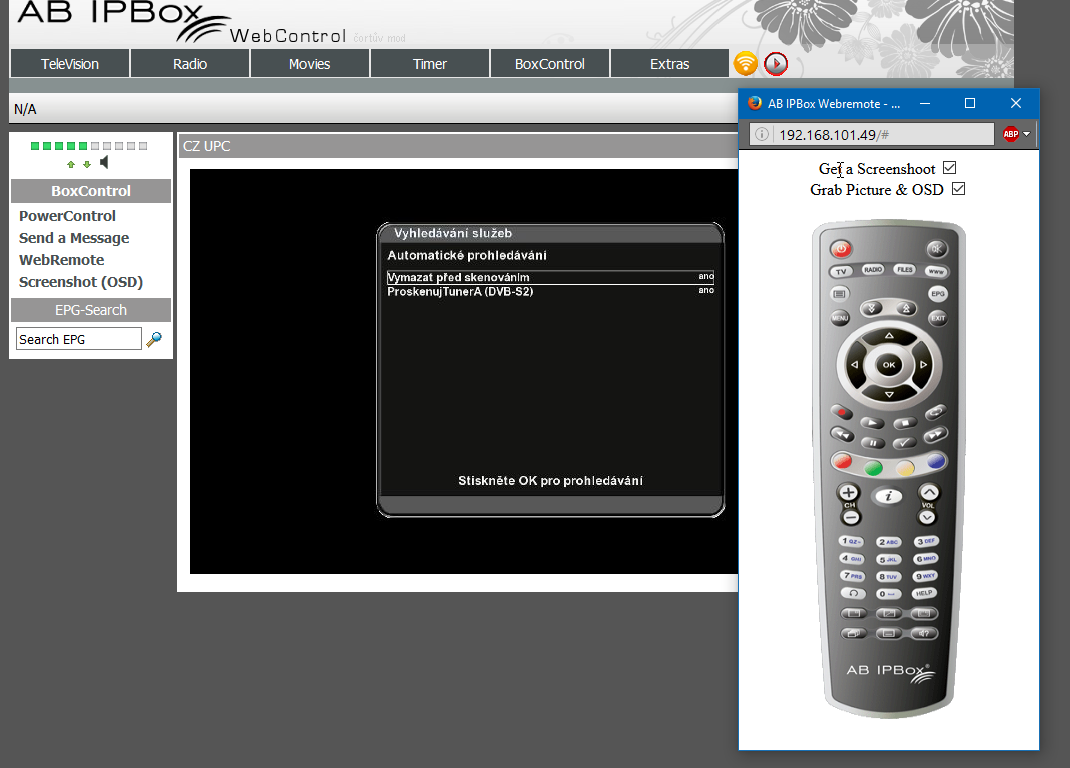Click the orange Wi-Fi stream icon
Image resolution: width=1070 pixels, height=768 pixels.
pos(746,63)
